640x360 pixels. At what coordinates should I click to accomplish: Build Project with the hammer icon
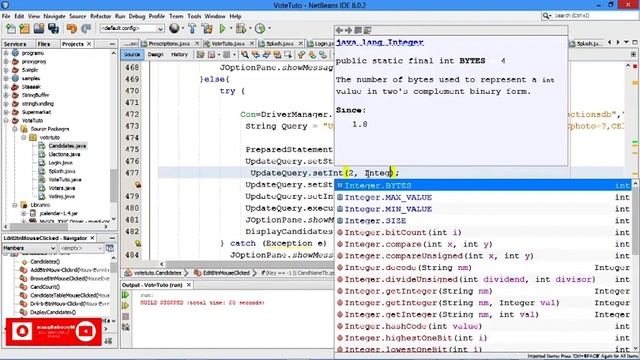(192, 29)
